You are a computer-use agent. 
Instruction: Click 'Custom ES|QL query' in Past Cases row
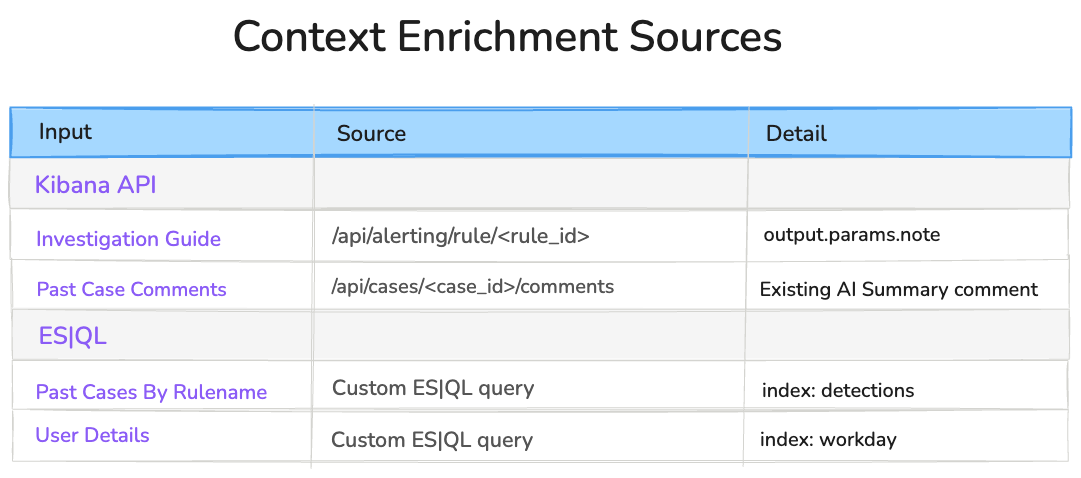coord(433,388)
